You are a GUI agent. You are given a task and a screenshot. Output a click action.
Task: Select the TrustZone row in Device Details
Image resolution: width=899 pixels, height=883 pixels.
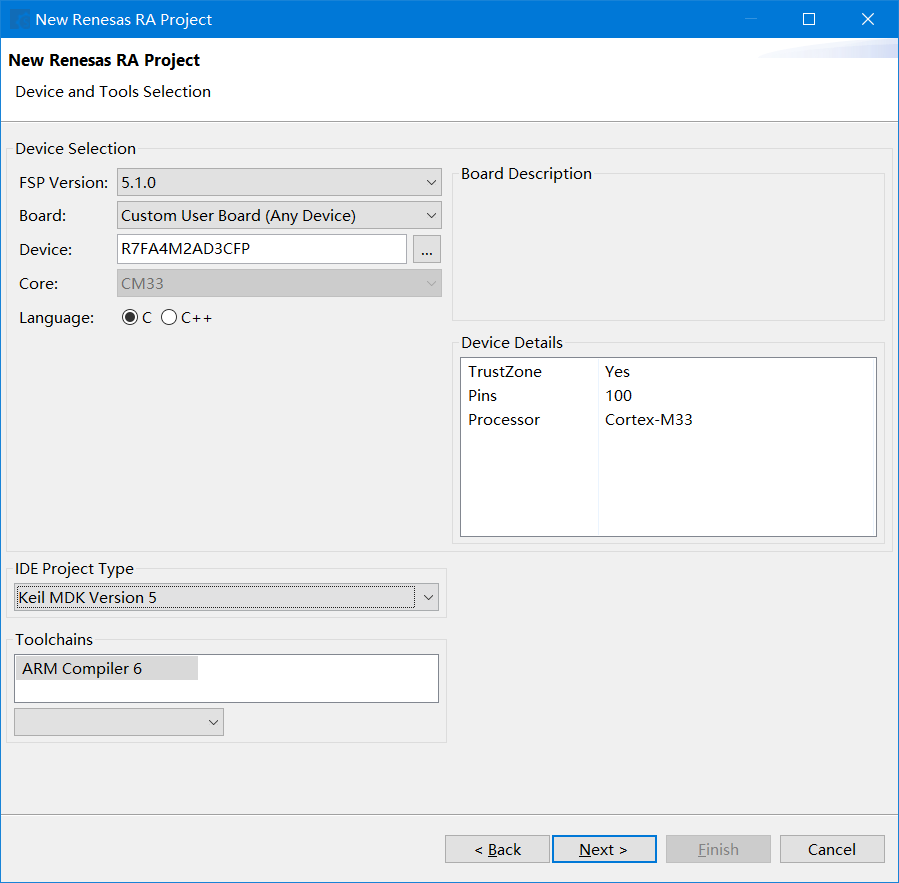(669, 372)
